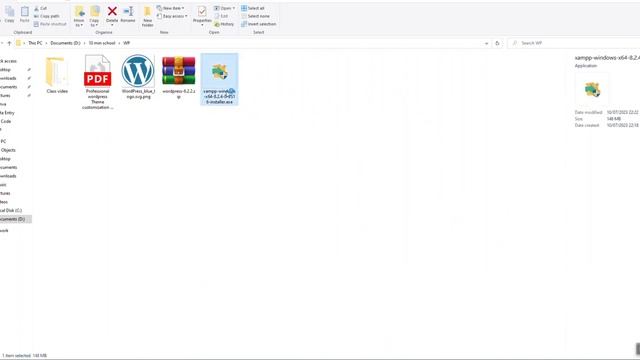Click xampp icon in preview pane
Image resolution: width=640 pixels, height=360 pixels.
592,89
